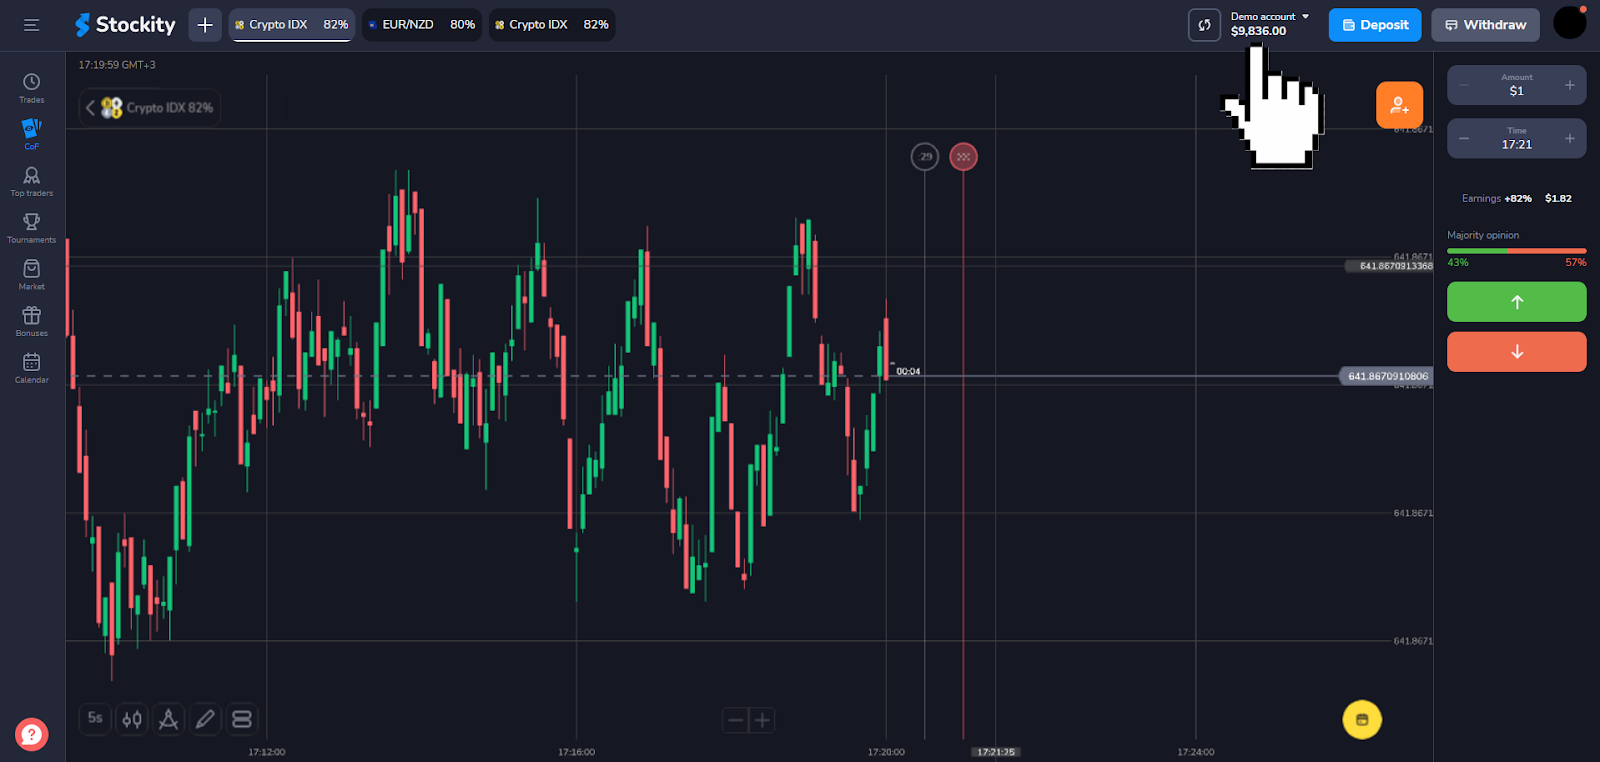The image size is (1600, 762).
Task: Open the 5s timeframe selector
Action: 95,718
